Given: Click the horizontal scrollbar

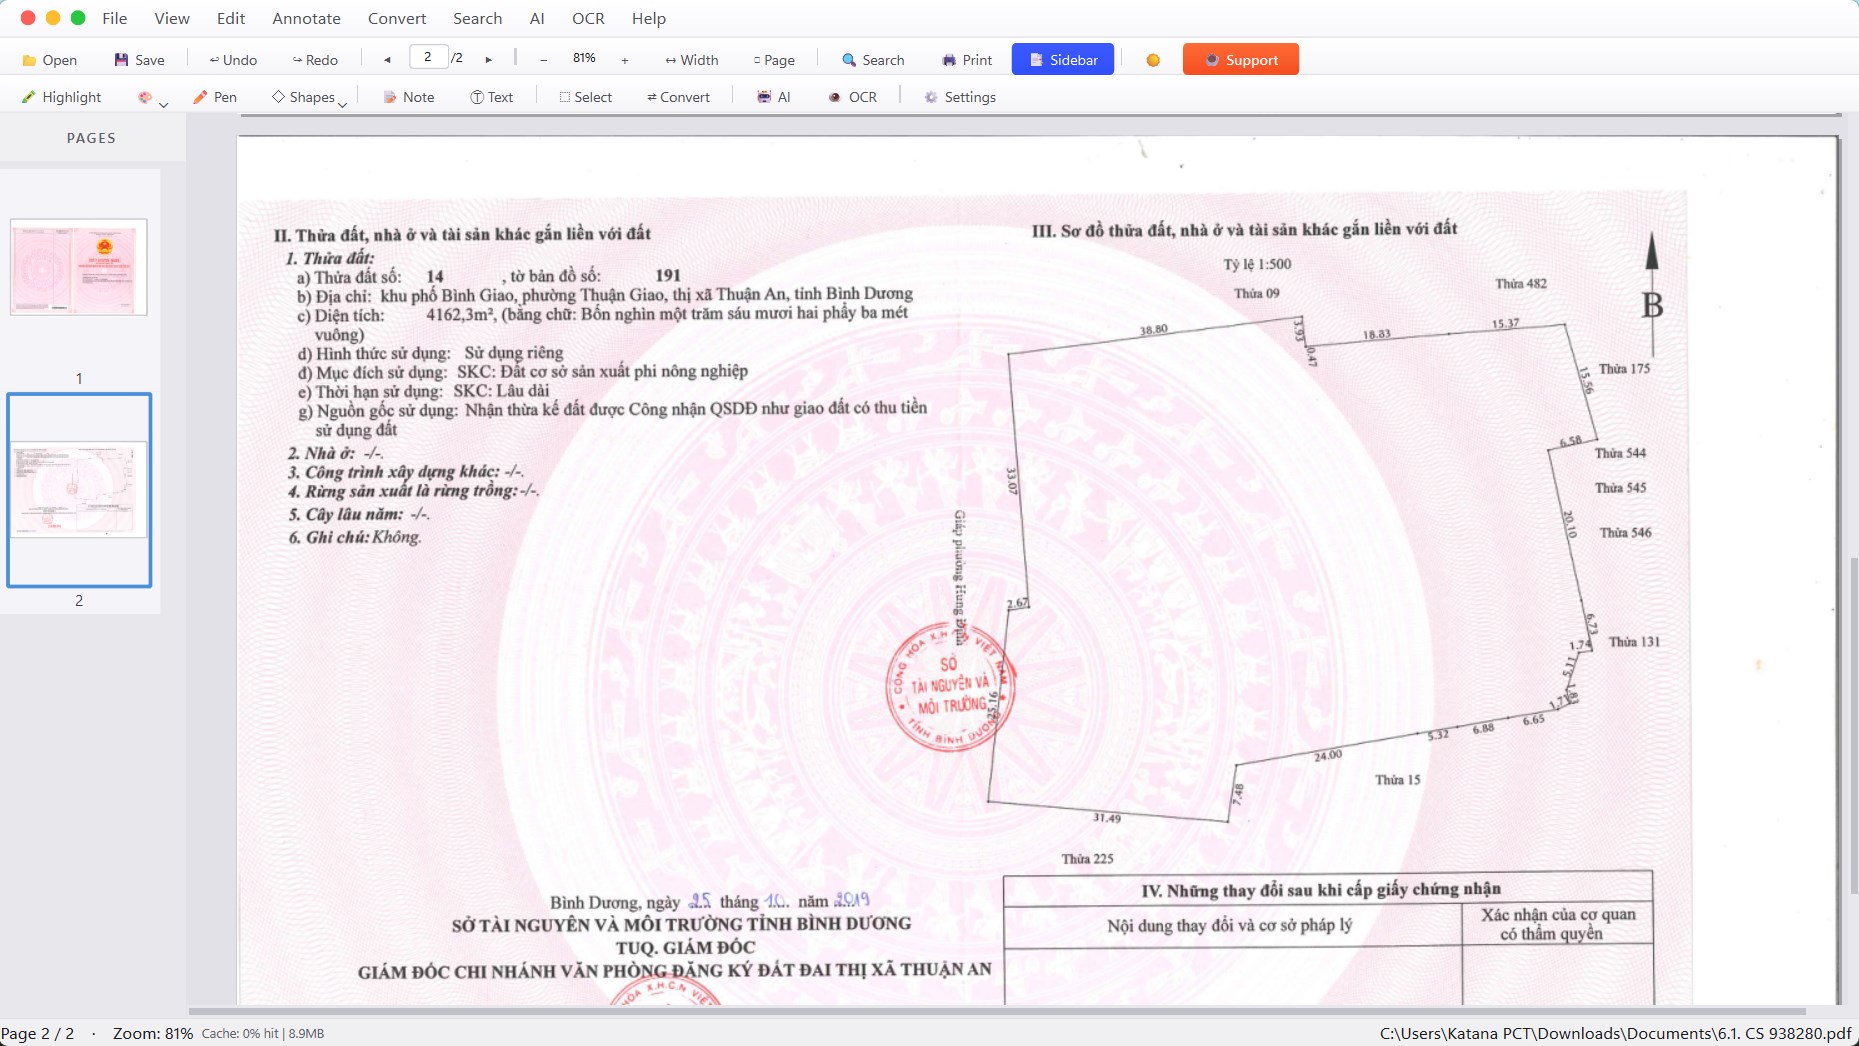Looking at the screenshot, I should [x=997, y=1011].
